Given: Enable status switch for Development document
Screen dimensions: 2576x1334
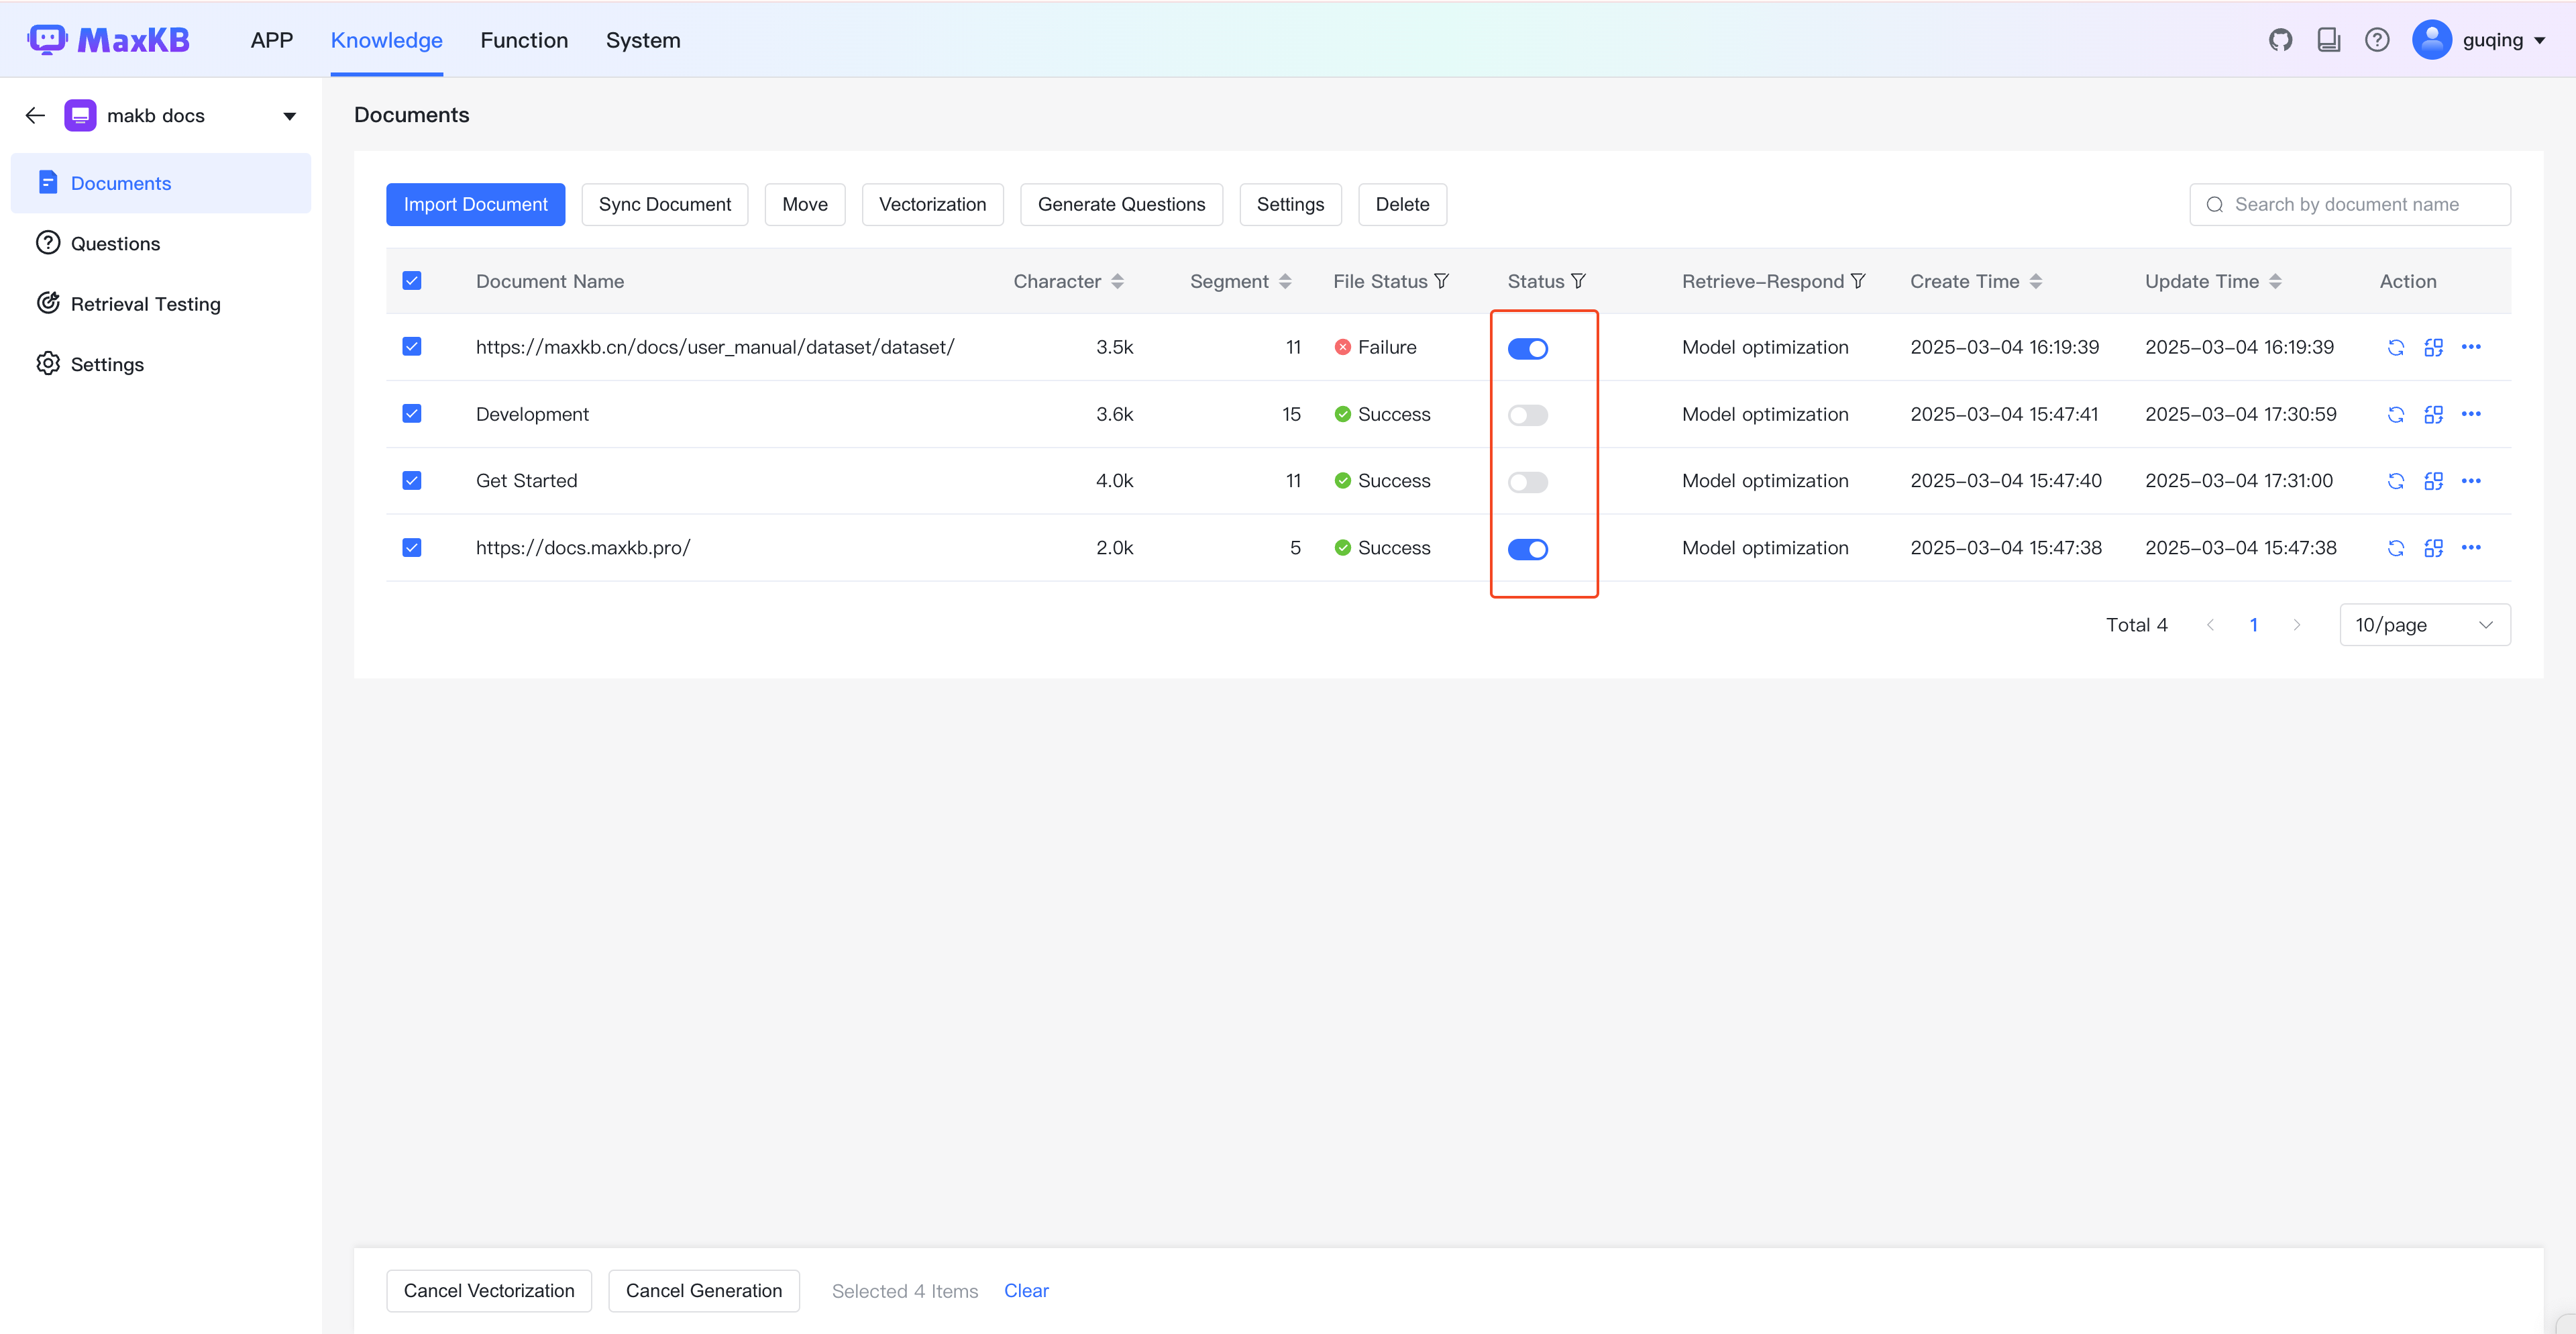Looking at the screenshot, I should tap(1528, 416).
